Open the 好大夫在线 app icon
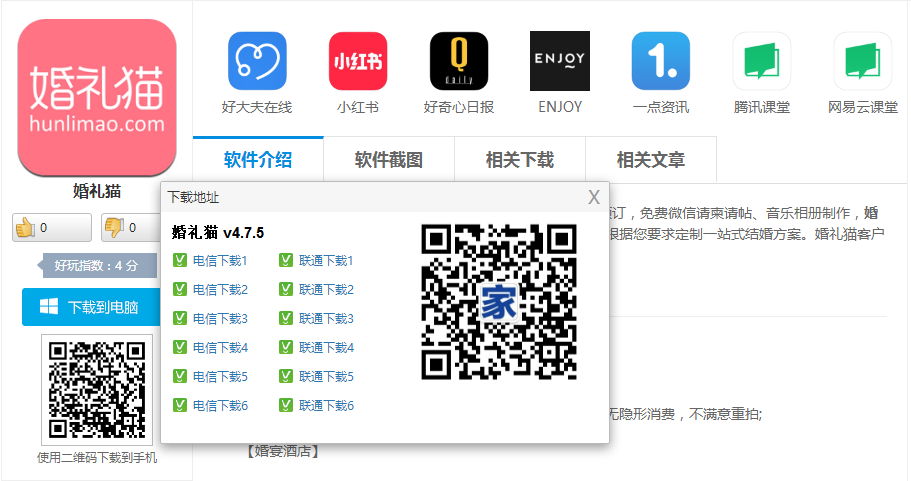Image resolution: width=911 pixels, height=481 pixels. [257, 61]
